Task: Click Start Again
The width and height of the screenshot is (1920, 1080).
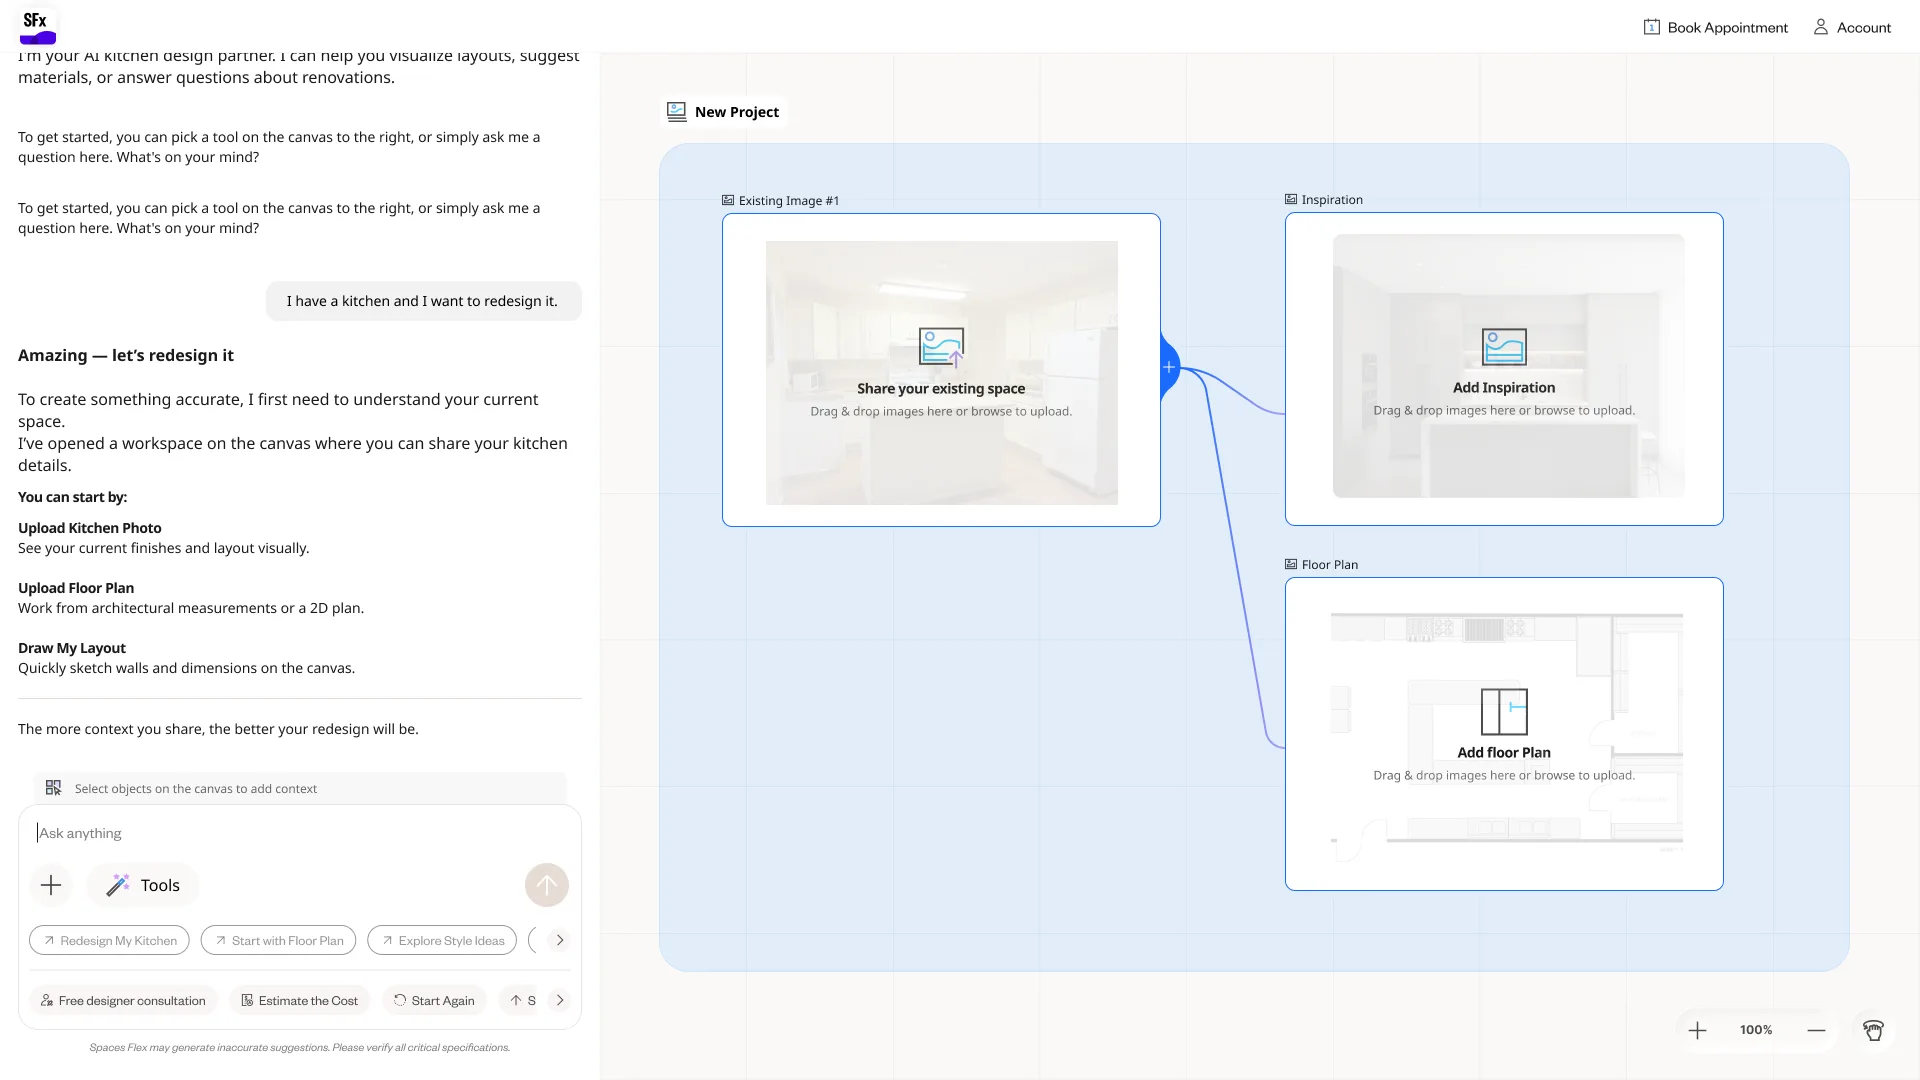Action: point(434,1000)
